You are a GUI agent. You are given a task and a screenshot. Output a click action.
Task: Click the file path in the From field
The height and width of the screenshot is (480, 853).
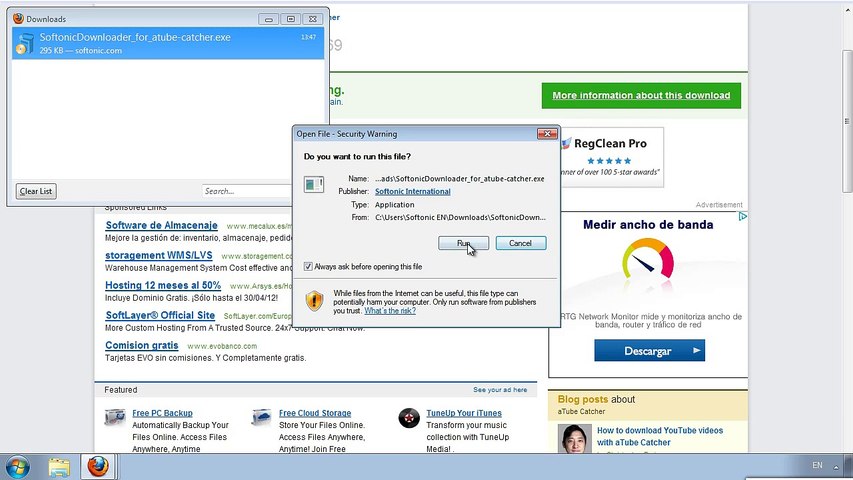[460, 217]
